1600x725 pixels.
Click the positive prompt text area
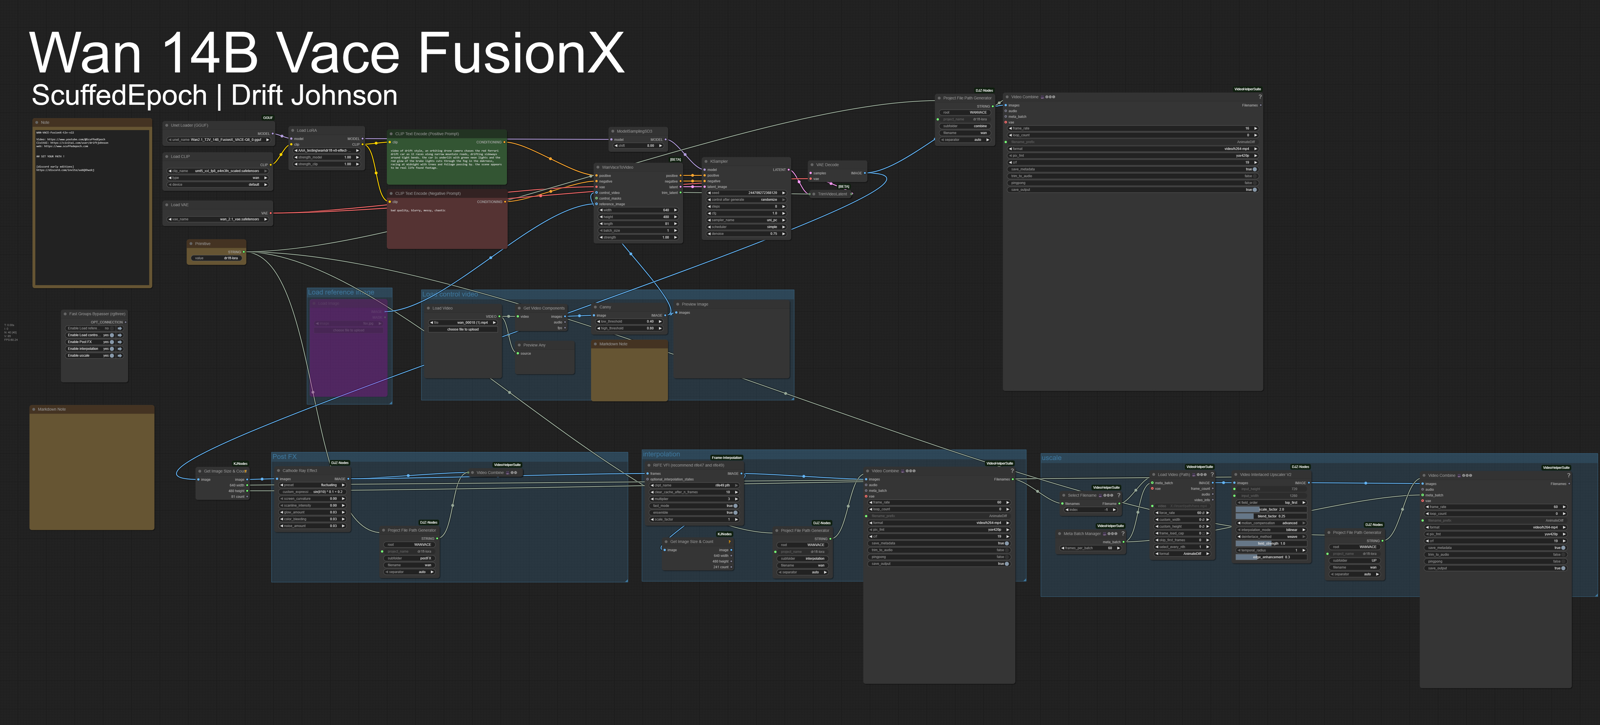(447, 164)
